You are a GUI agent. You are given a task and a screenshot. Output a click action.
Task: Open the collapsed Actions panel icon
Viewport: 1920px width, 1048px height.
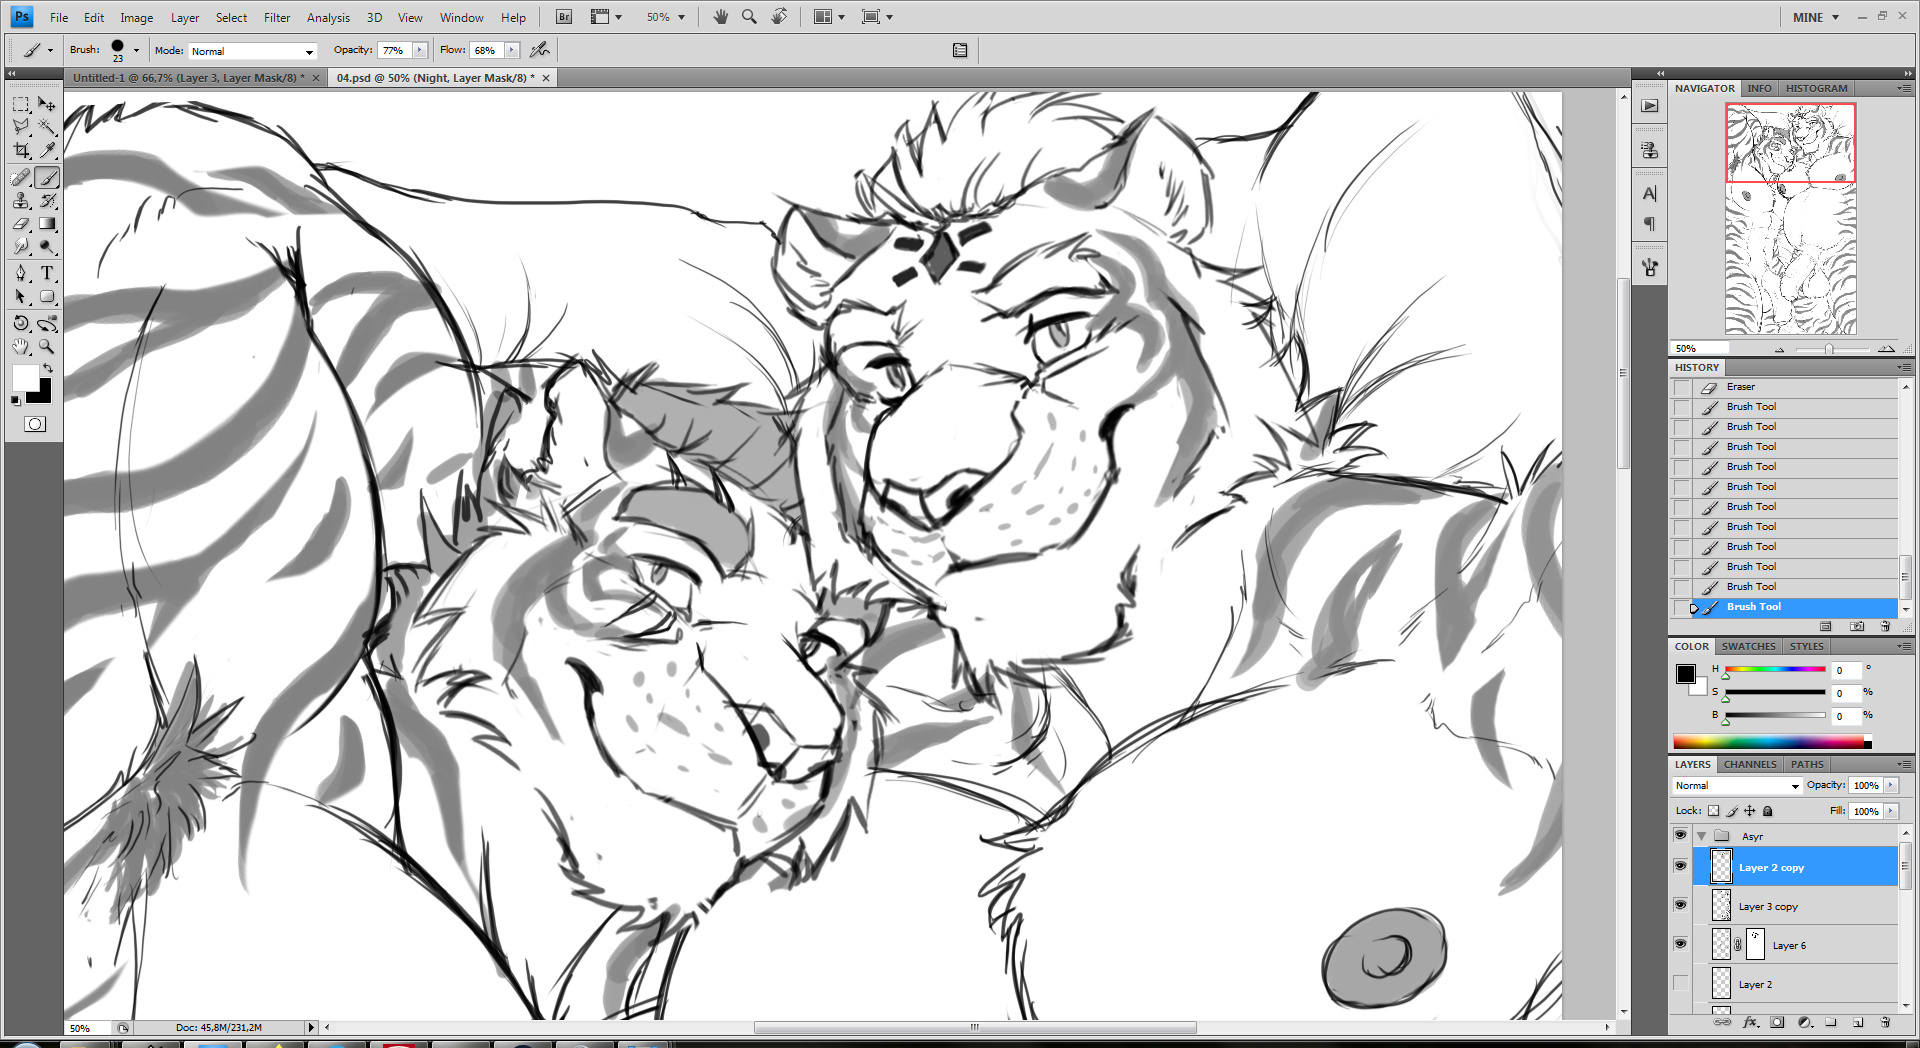pyautogui.click(x=1650, y=106)
